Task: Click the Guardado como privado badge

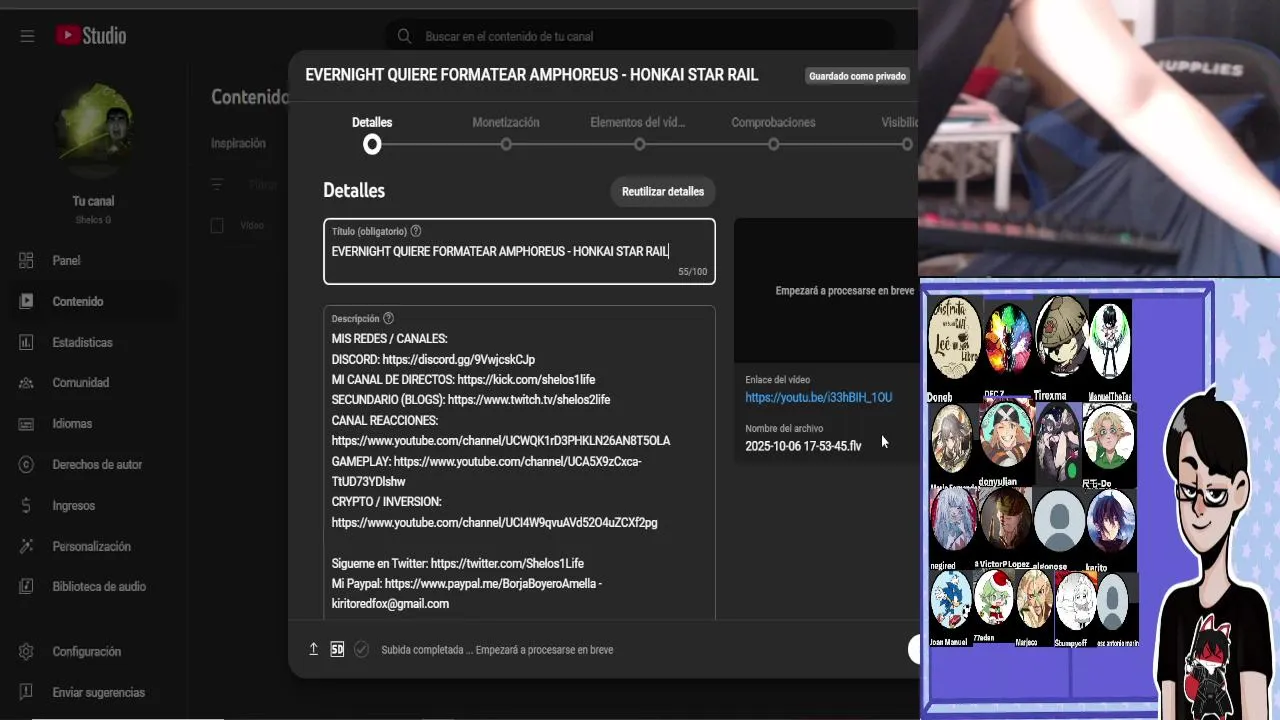Action: click(857, 76)
